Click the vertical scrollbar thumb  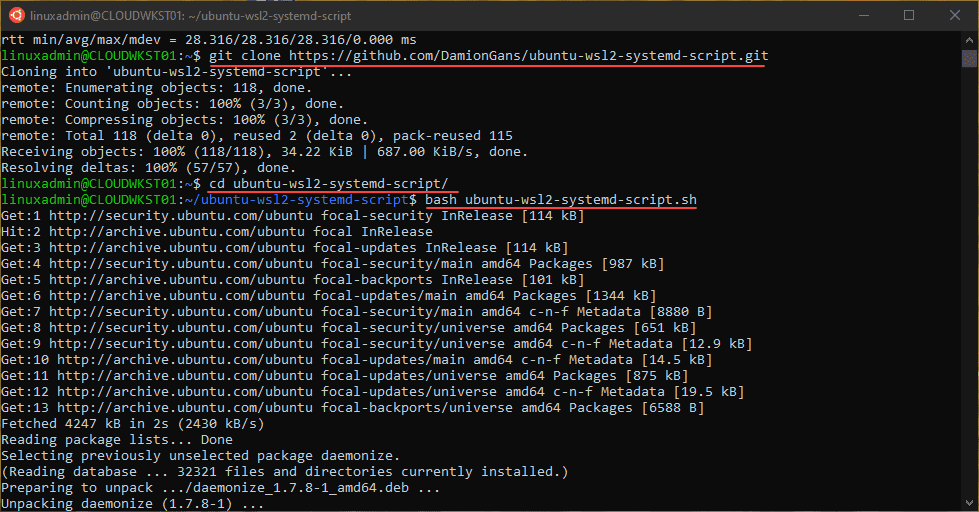pyautogui.click(x=969, y=63)
